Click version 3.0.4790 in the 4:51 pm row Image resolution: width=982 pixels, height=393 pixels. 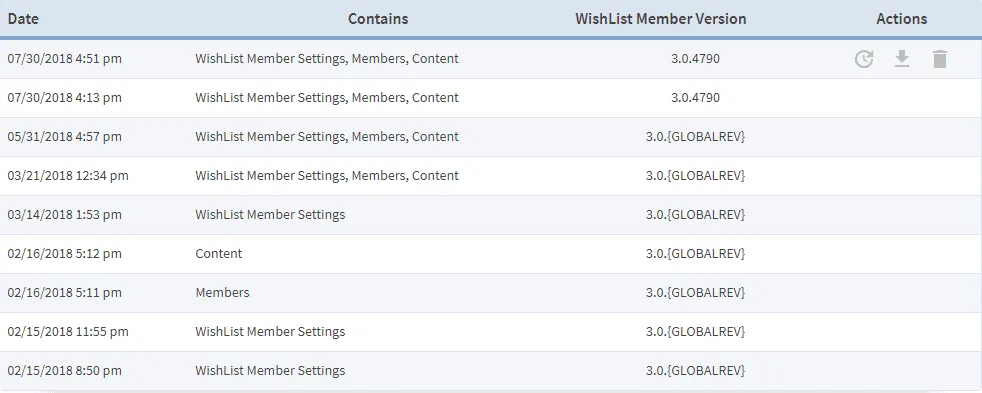pos(695,59)
